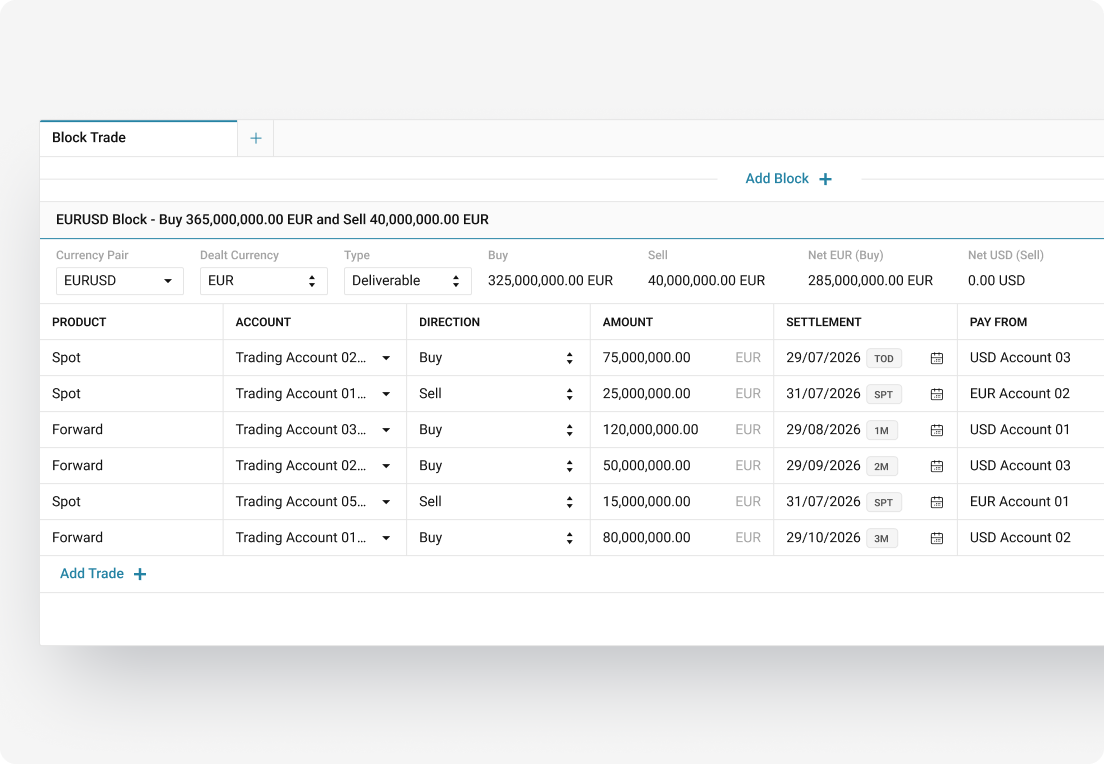Image resolution: width=1104 pixels, height=764 pixels.
Task: Click the EURUSD Block summary title
Action: pos(272,220)
